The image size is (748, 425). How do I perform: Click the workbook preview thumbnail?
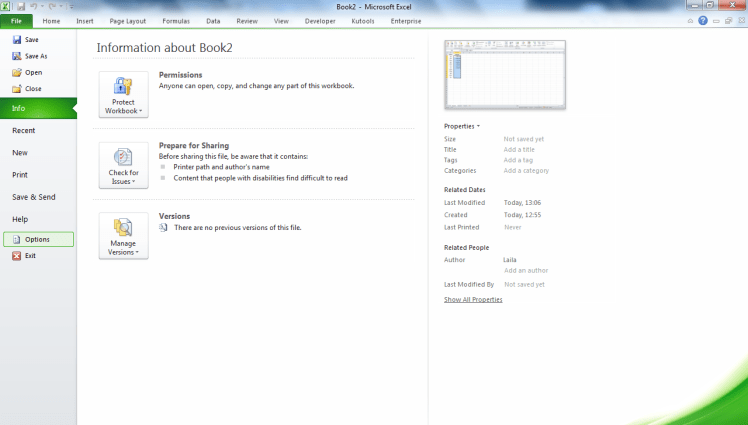tap(504, 75)
